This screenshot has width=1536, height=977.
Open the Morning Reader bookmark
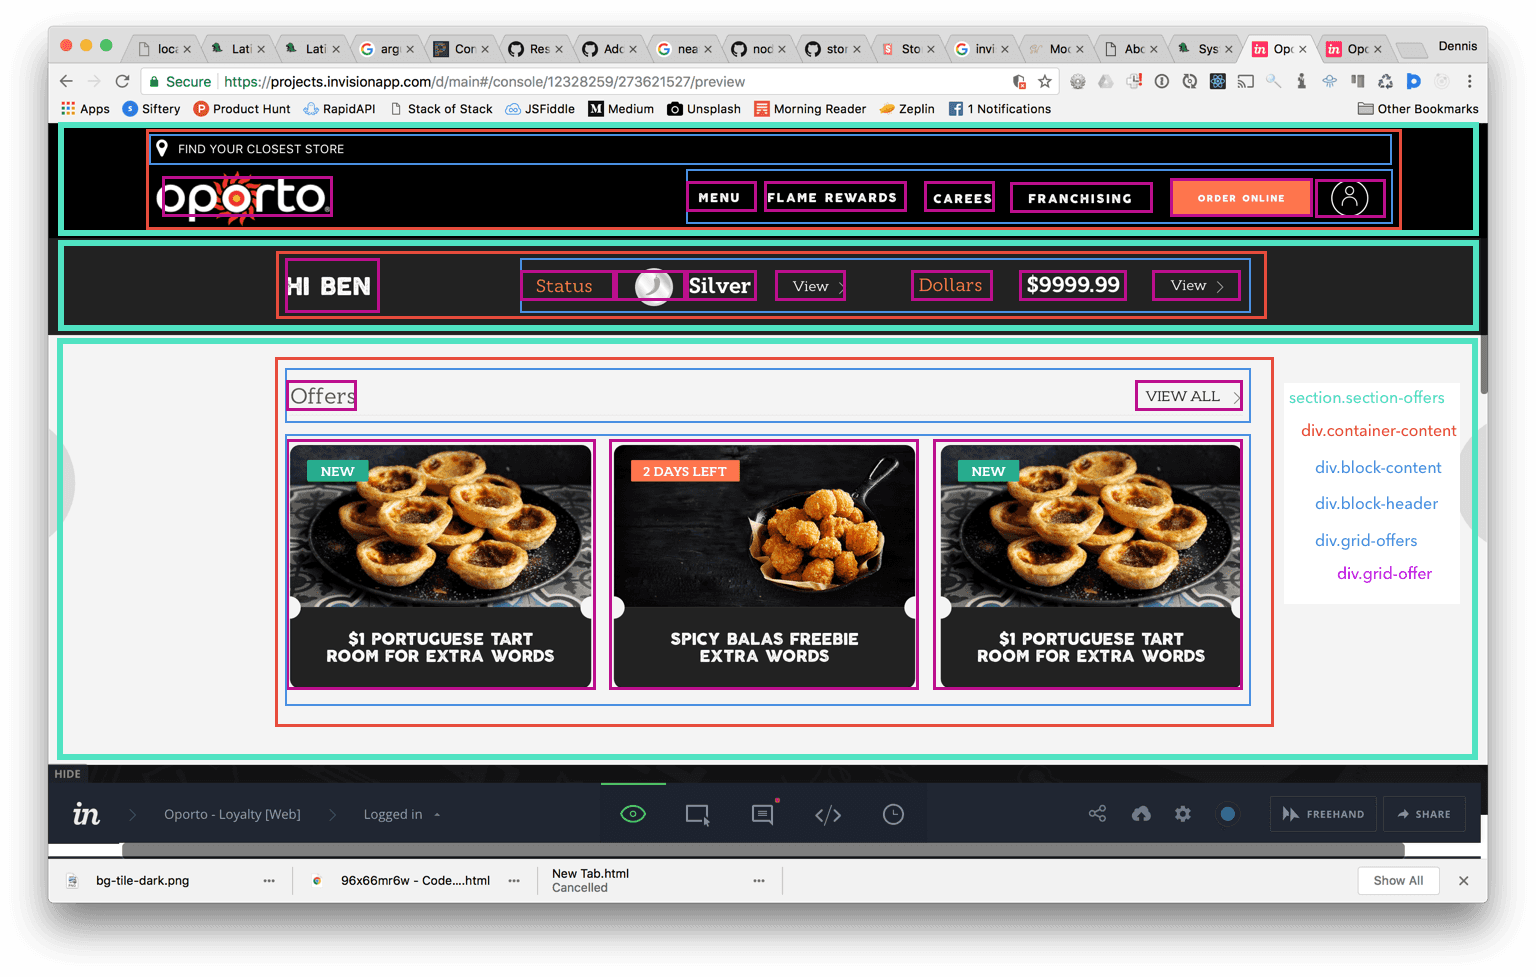(810, 109)
